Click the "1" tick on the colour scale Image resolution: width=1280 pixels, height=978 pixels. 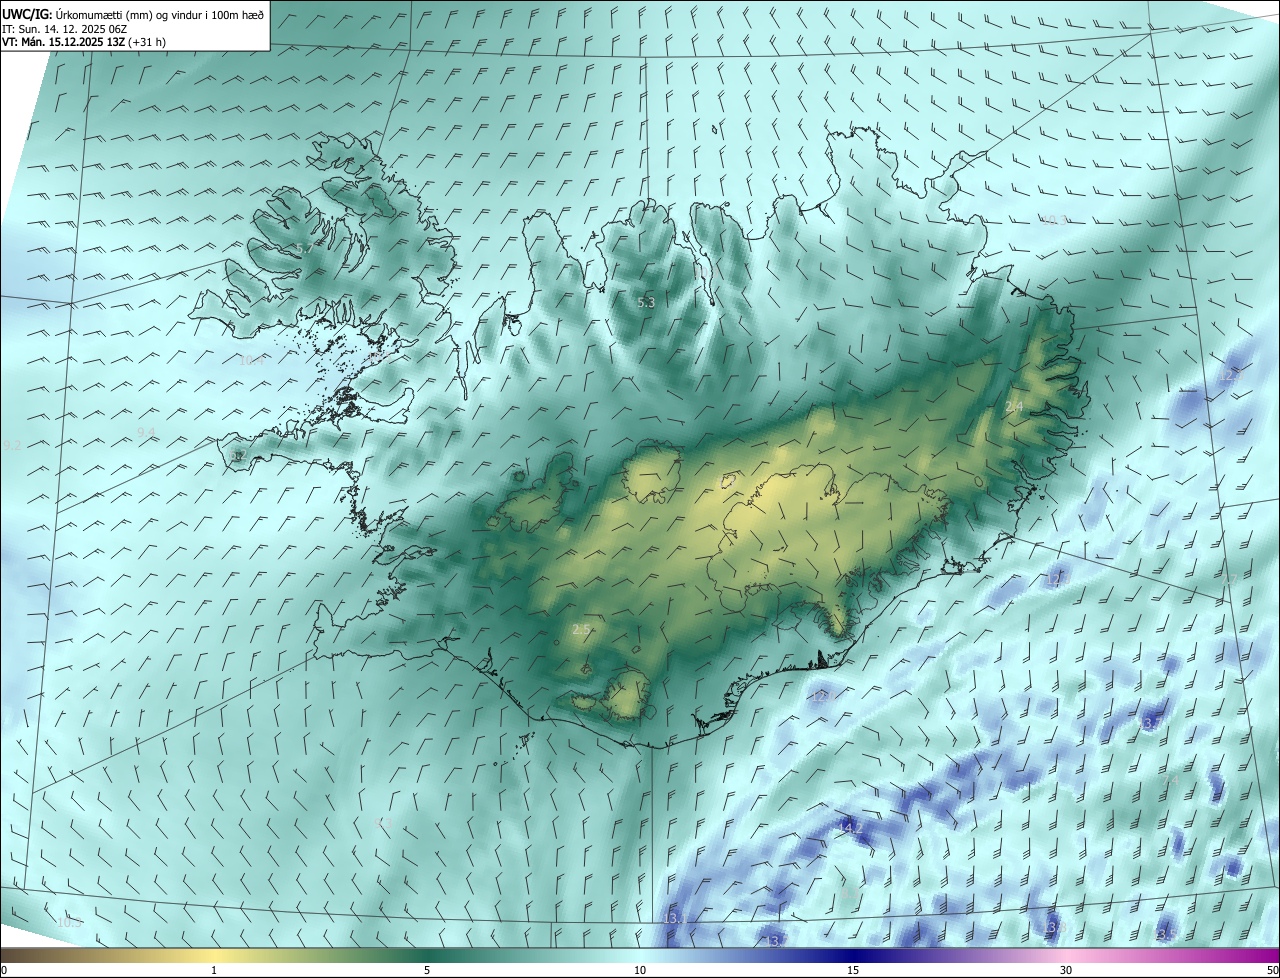214,970
